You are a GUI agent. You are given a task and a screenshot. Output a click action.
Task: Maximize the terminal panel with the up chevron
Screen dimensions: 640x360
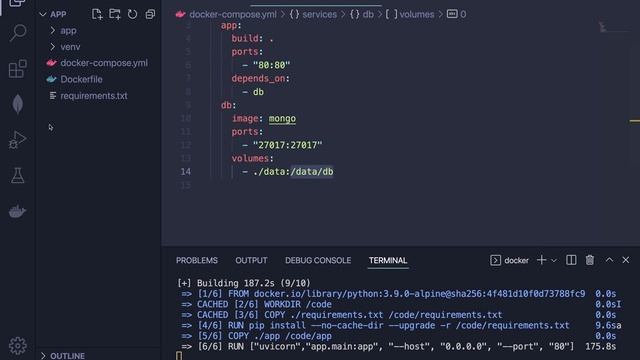(609, 260)
